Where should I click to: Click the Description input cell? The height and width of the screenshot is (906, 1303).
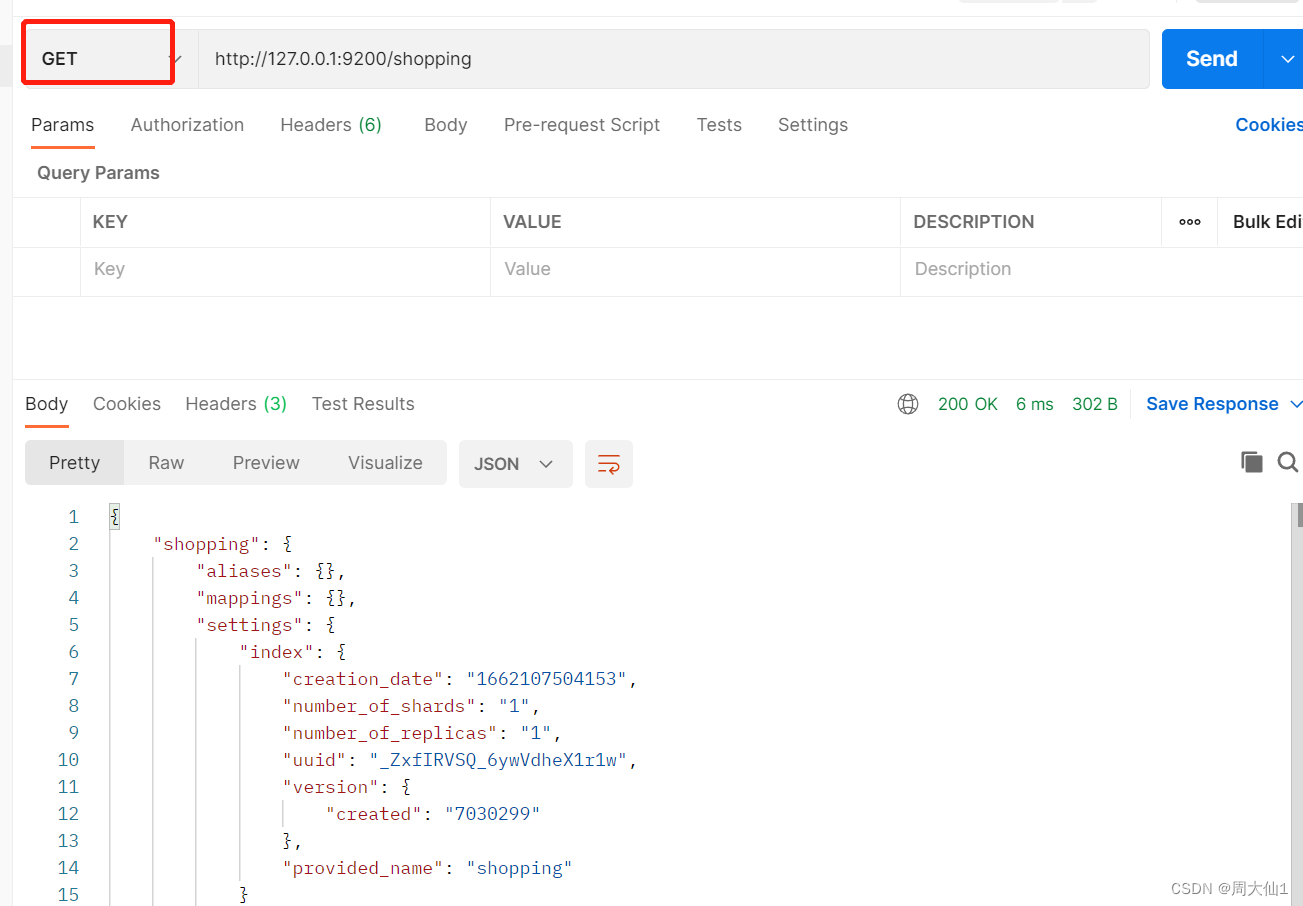(x=1101, y=270)
